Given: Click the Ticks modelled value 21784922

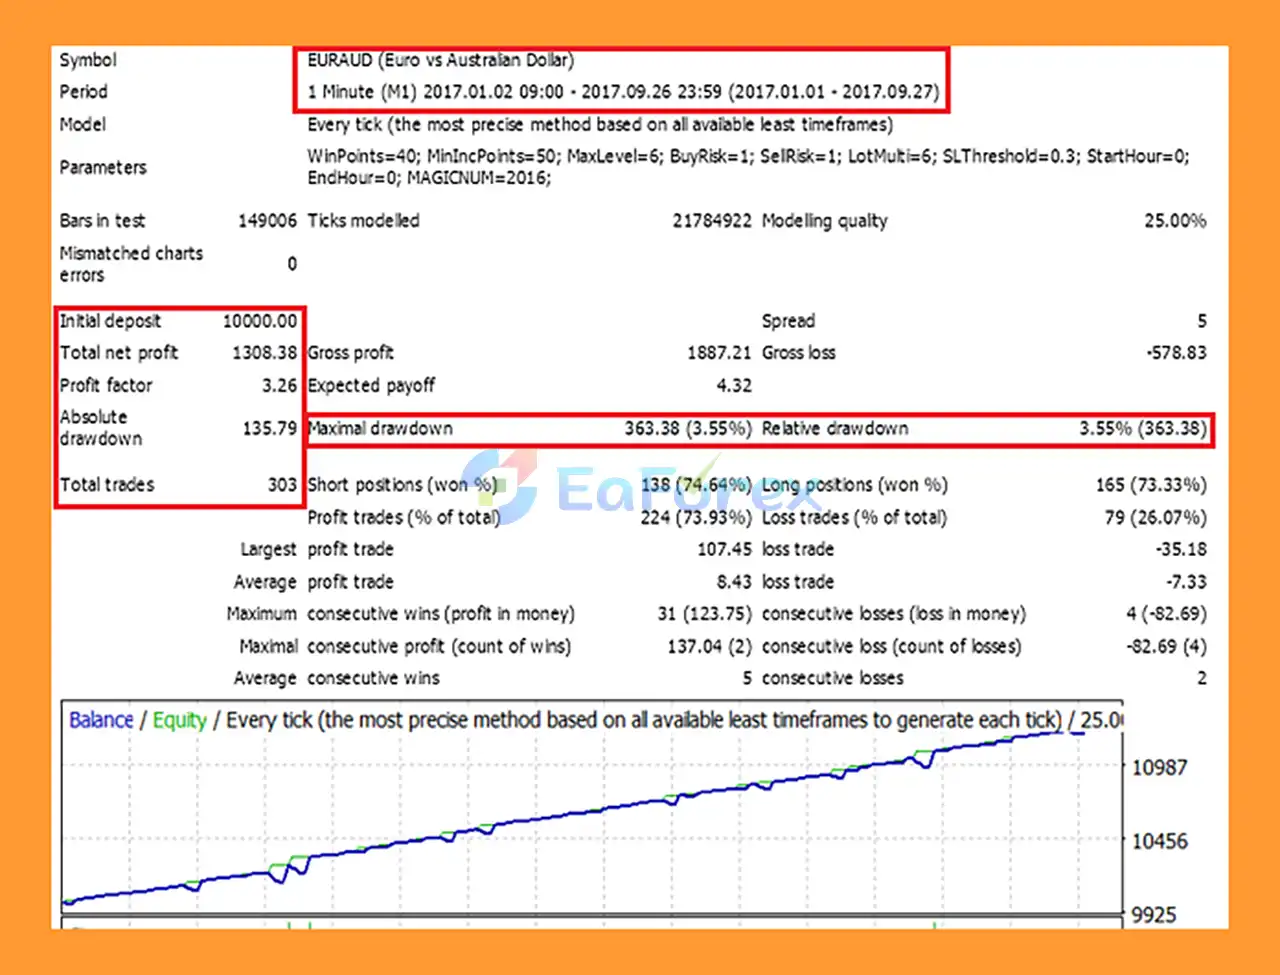Looking at the screenshot, I should point(711,221).
